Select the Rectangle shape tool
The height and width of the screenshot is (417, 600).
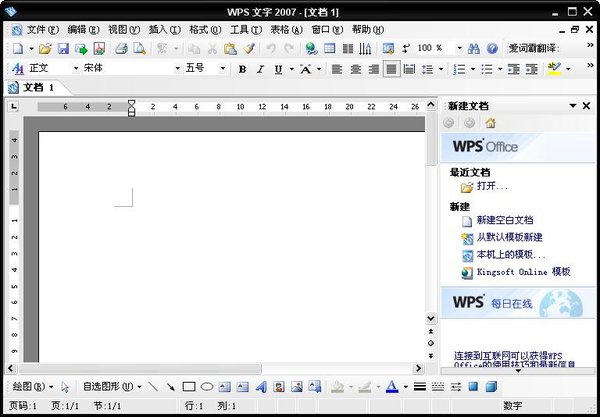(x=189, y=387)
